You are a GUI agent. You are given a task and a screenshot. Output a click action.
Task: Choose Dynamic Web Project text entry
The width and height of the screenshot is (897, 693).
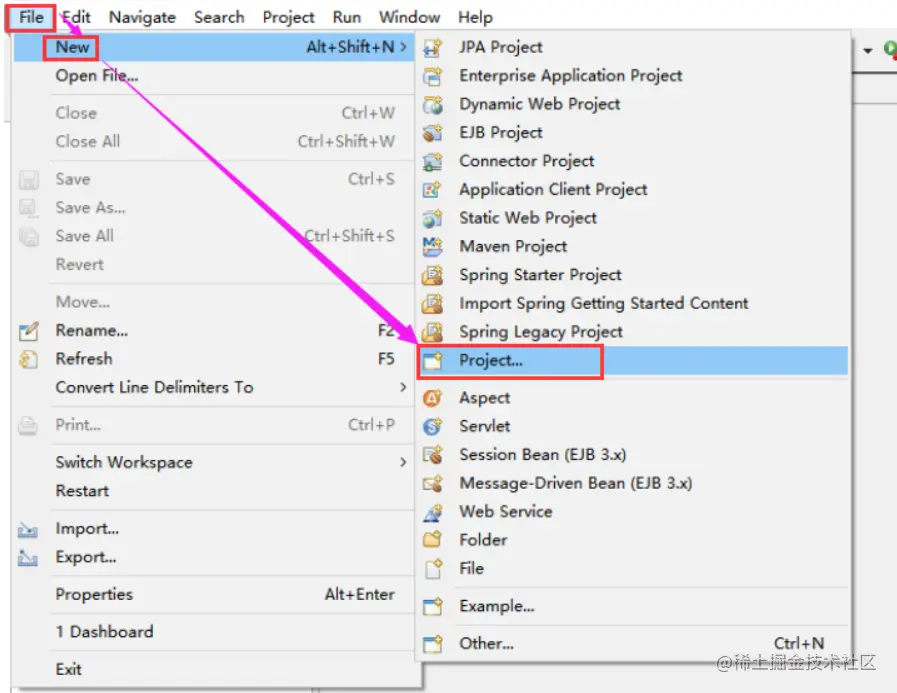coord(539,104)
